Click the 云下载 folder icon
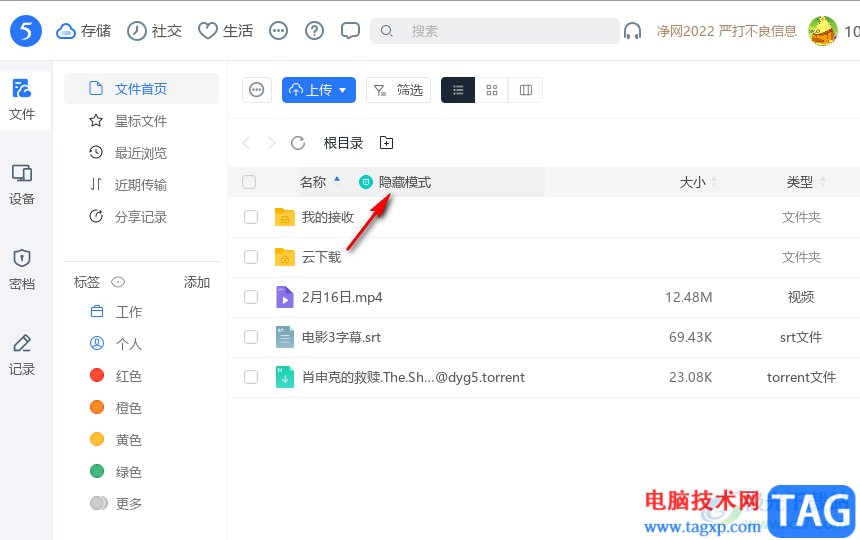860x540 pixels. coord(285,257)
